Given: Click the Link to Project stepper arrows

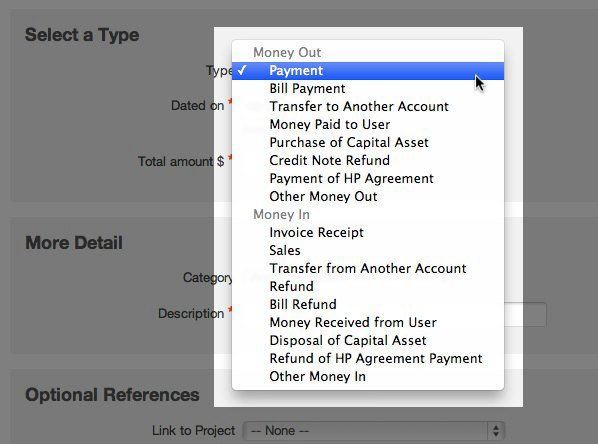Looking at the screenshot, I should click(496, 431).
